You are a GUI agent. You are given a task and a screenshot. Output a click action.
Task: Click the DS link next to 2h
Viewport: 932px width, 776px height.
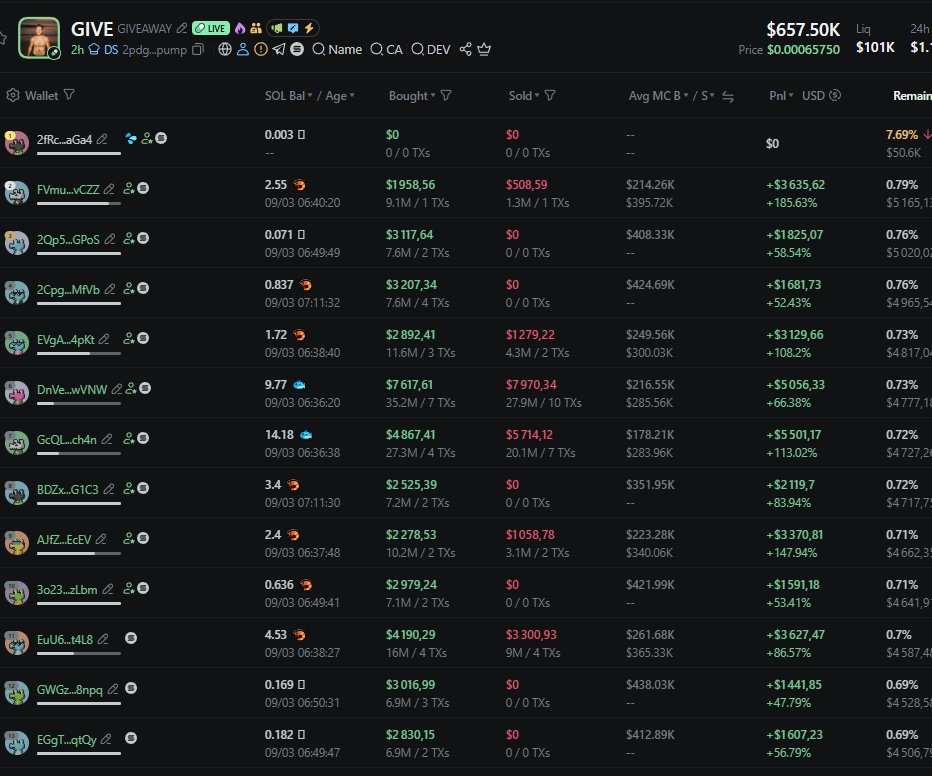click(111, 50)
